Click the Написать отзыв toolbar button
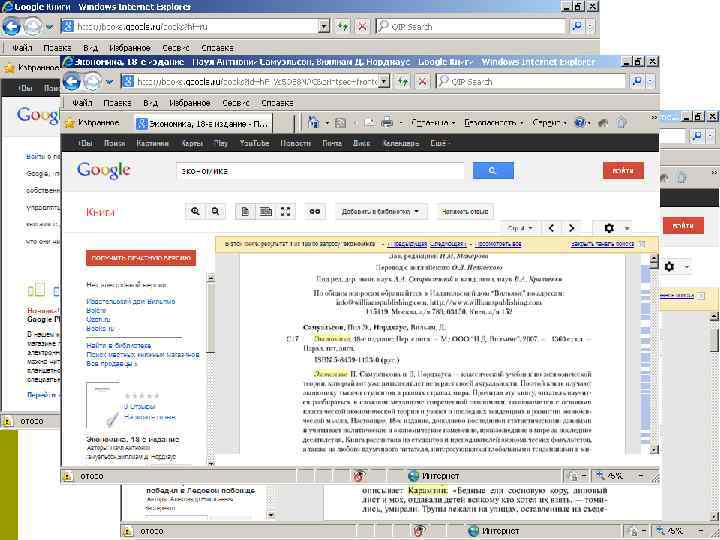The width and height of the screenshot is (720, 540). [464, 212]
